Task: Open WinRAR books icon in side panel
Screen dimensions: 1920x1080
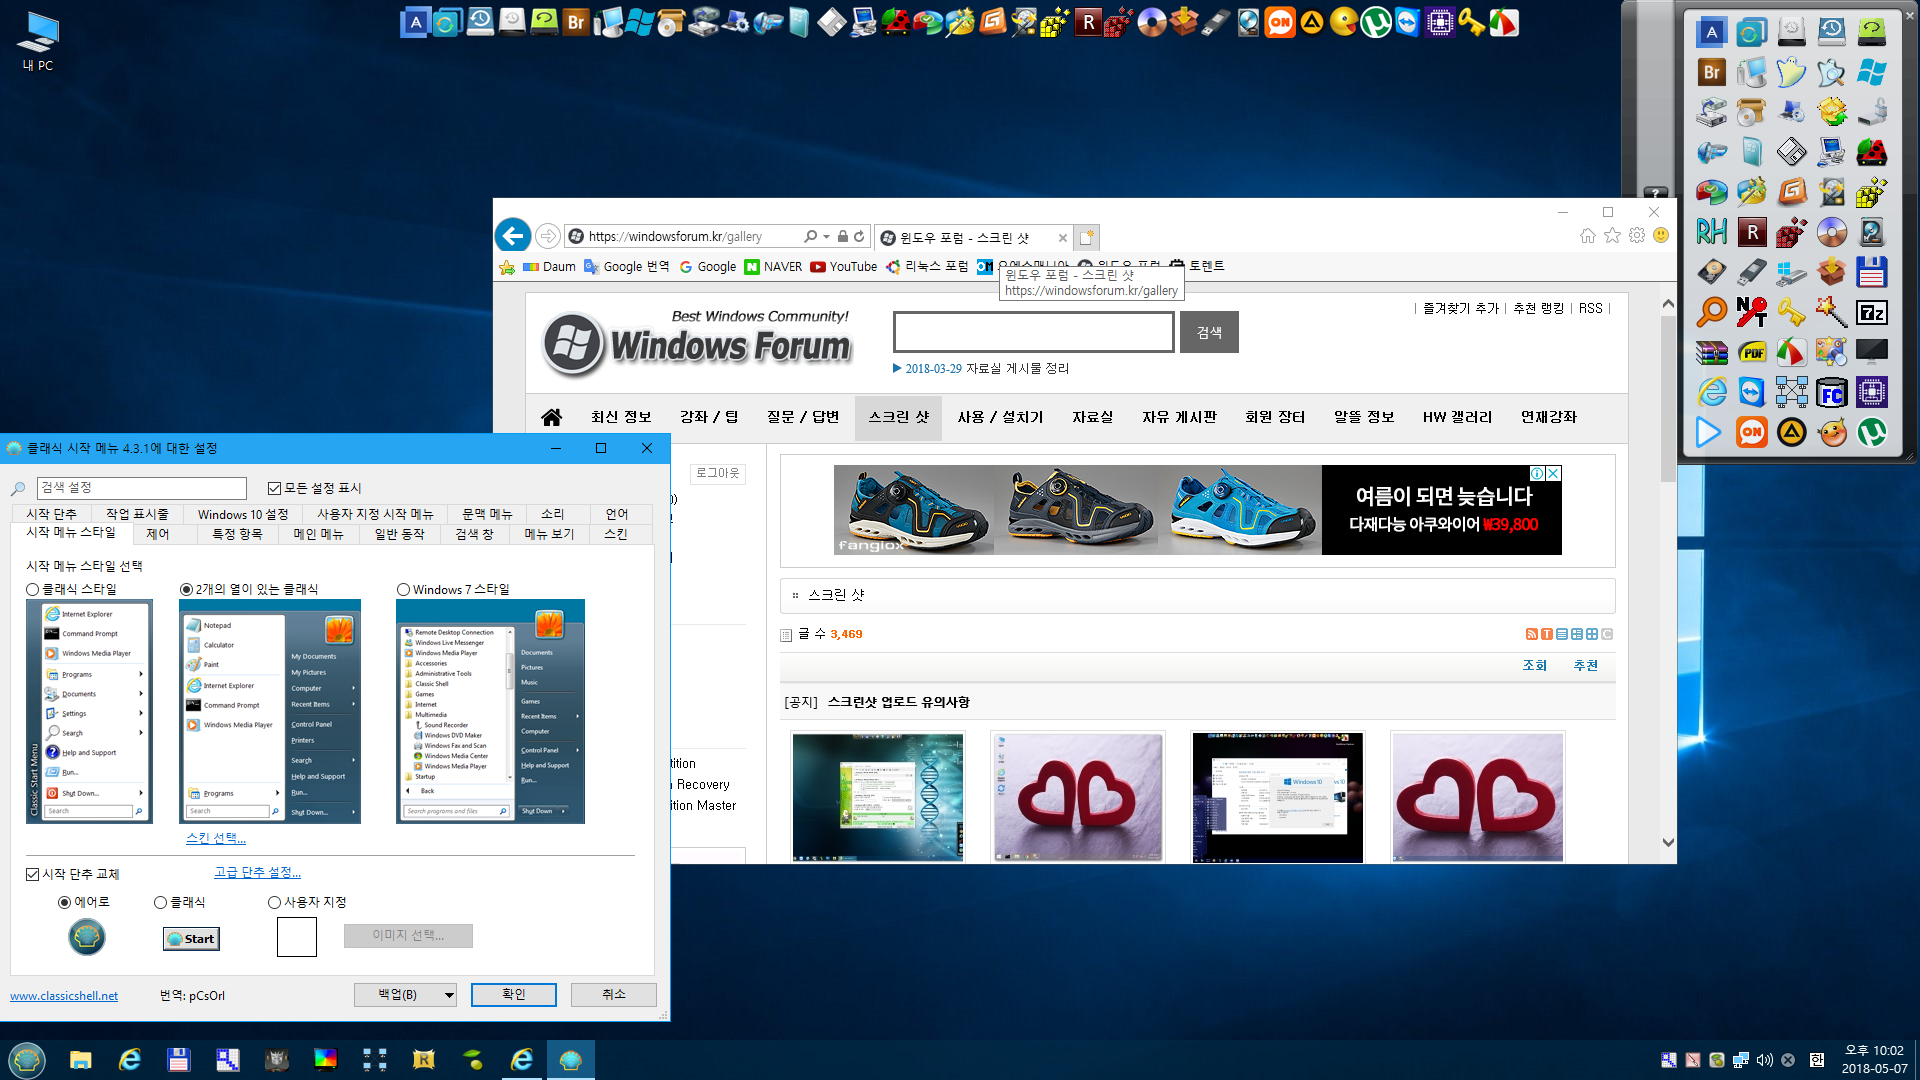Action: [x=1711, y=352]
